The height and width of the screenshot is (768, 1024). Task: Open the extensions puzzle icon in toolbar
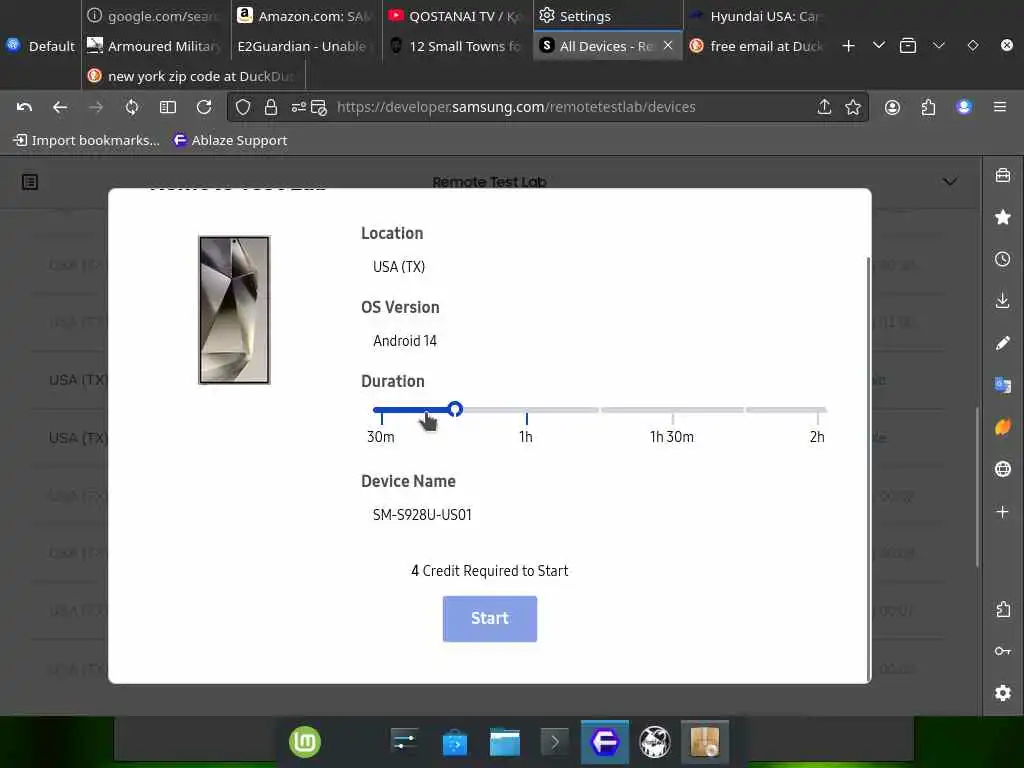click(928, 107)
